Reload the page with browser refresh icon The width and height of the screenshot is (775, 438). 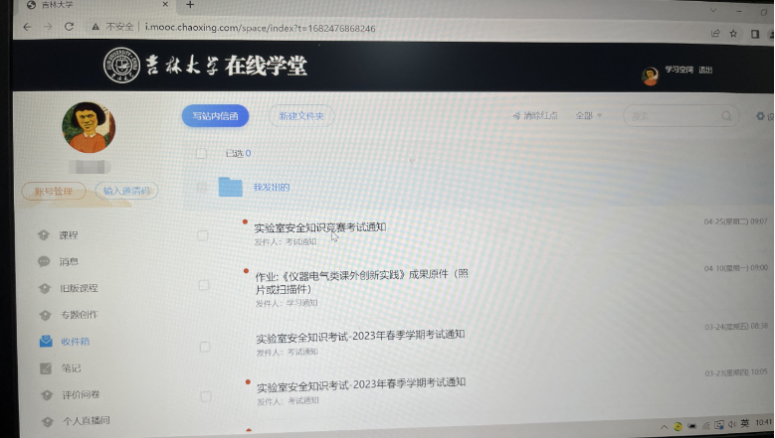point(69,27)
